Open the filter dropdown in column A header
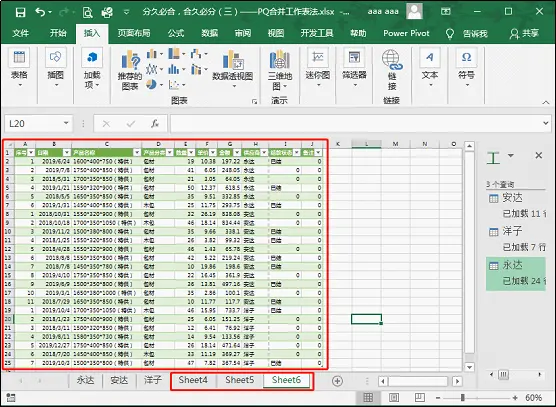Screen dimensions: 556x407 click(x=31, y=152)
